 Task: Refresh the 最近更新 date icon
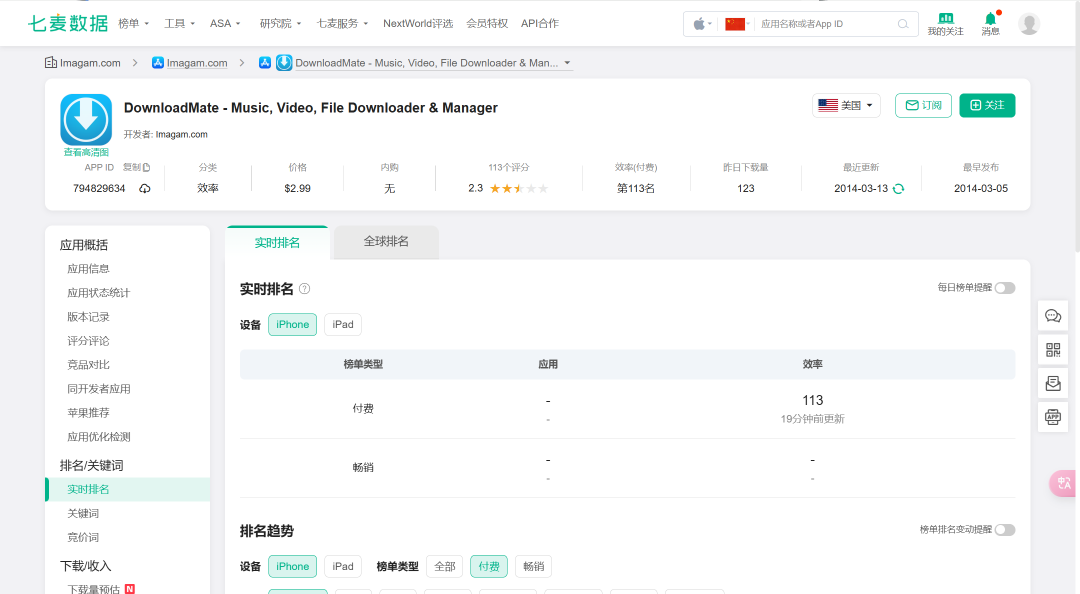pyautogui.click(x=898, y=189)
